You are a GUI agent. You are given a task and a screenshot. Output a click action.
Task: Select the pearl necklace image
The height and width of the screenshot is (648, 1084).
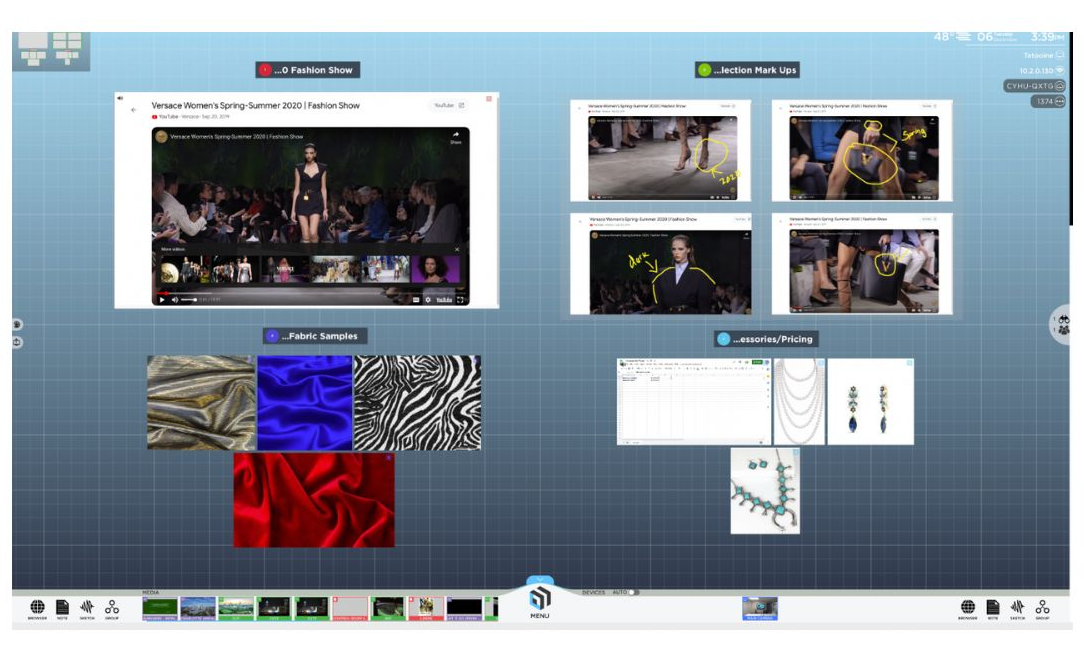[799, 402]
